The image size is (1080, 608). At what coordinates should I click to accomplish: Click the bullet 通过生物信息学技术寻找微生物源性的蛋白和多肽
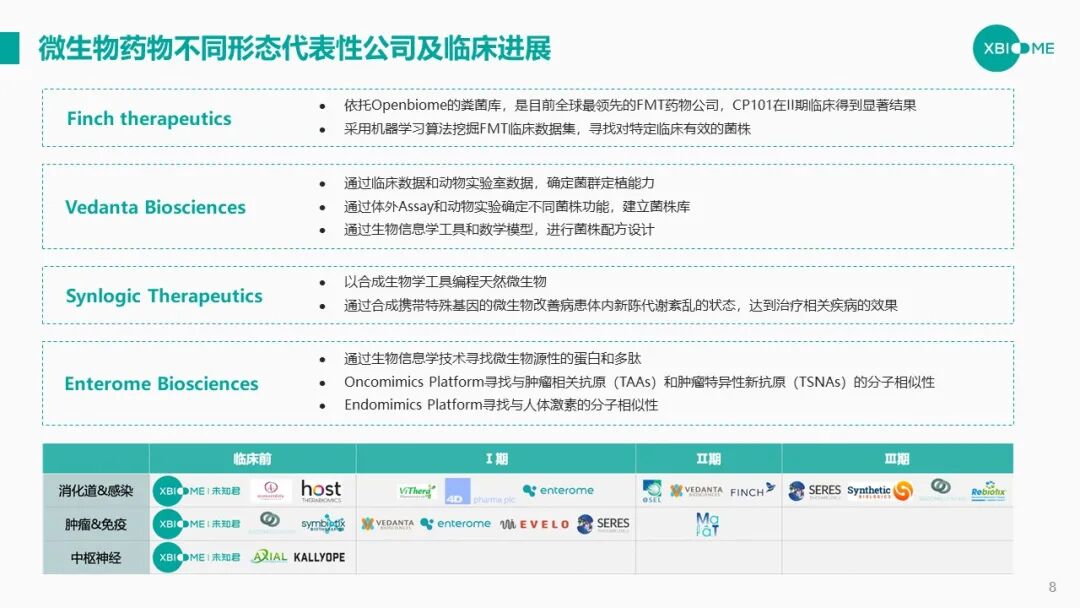coord(492,359)
